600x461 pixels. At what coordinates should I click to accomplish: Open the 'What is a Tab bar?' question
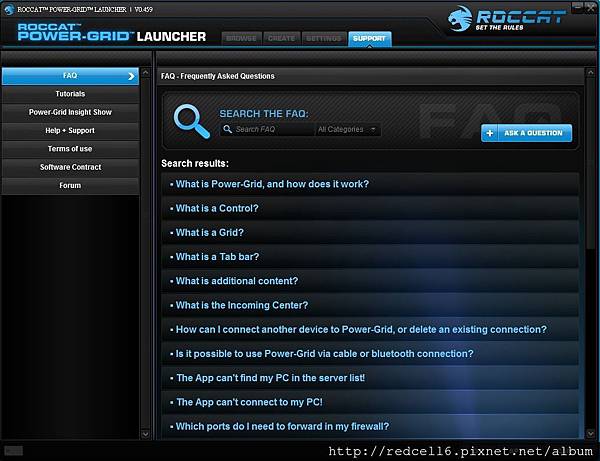tap(370, 257)
